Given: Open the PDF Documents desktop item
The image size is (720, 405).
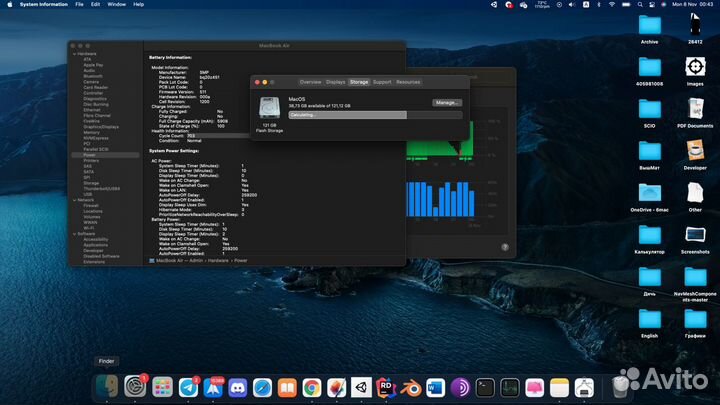Looking at the screenshot, I should (x=695, y=113).
